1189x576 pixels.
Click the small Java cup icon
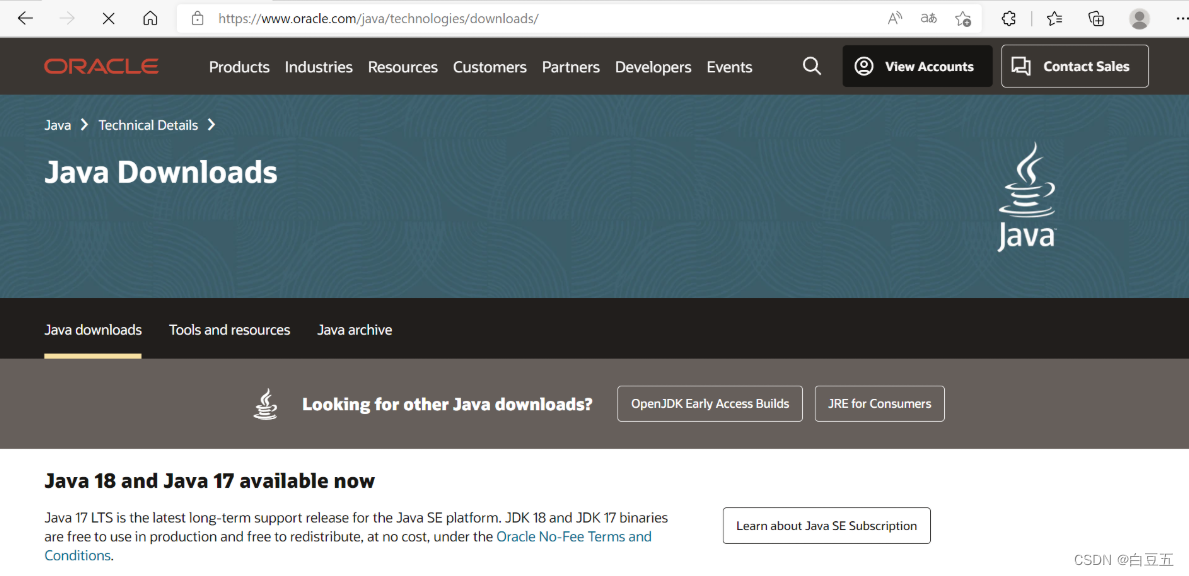click(265, 404)
